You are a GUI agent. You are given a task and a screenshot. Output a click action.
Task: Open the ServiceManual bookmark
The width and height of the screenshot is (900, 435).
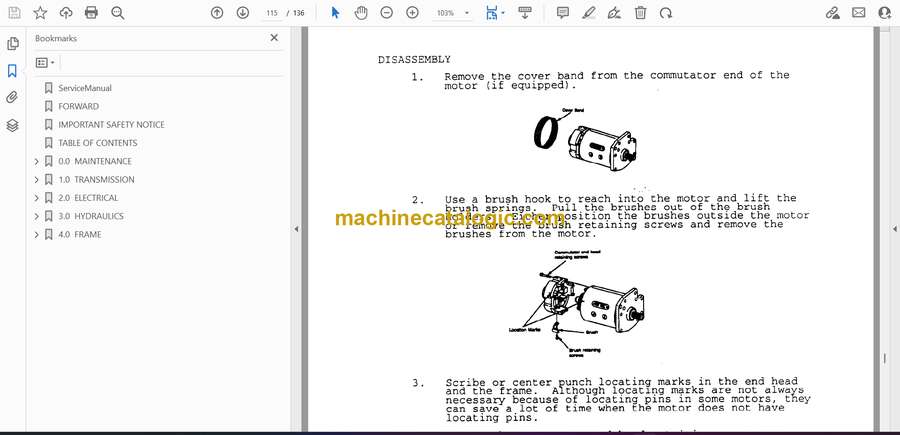(85, 88)
